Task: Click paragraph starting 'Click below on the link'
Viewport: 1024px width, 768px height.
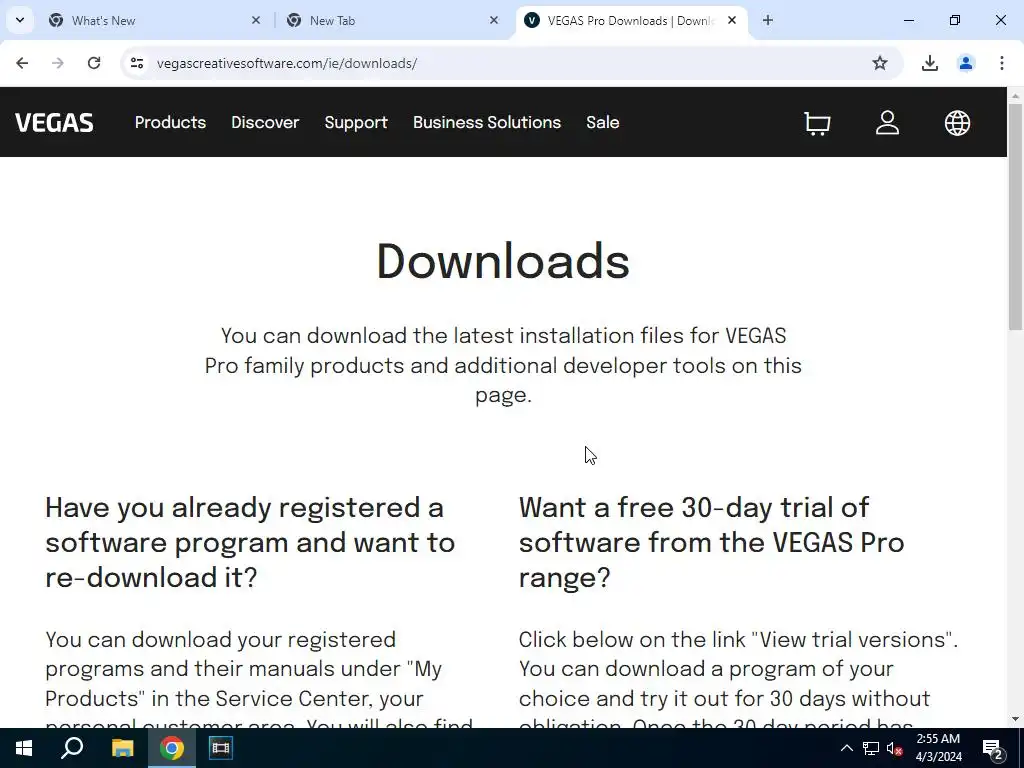Action: pyautogui.click(x=738, y=678)
